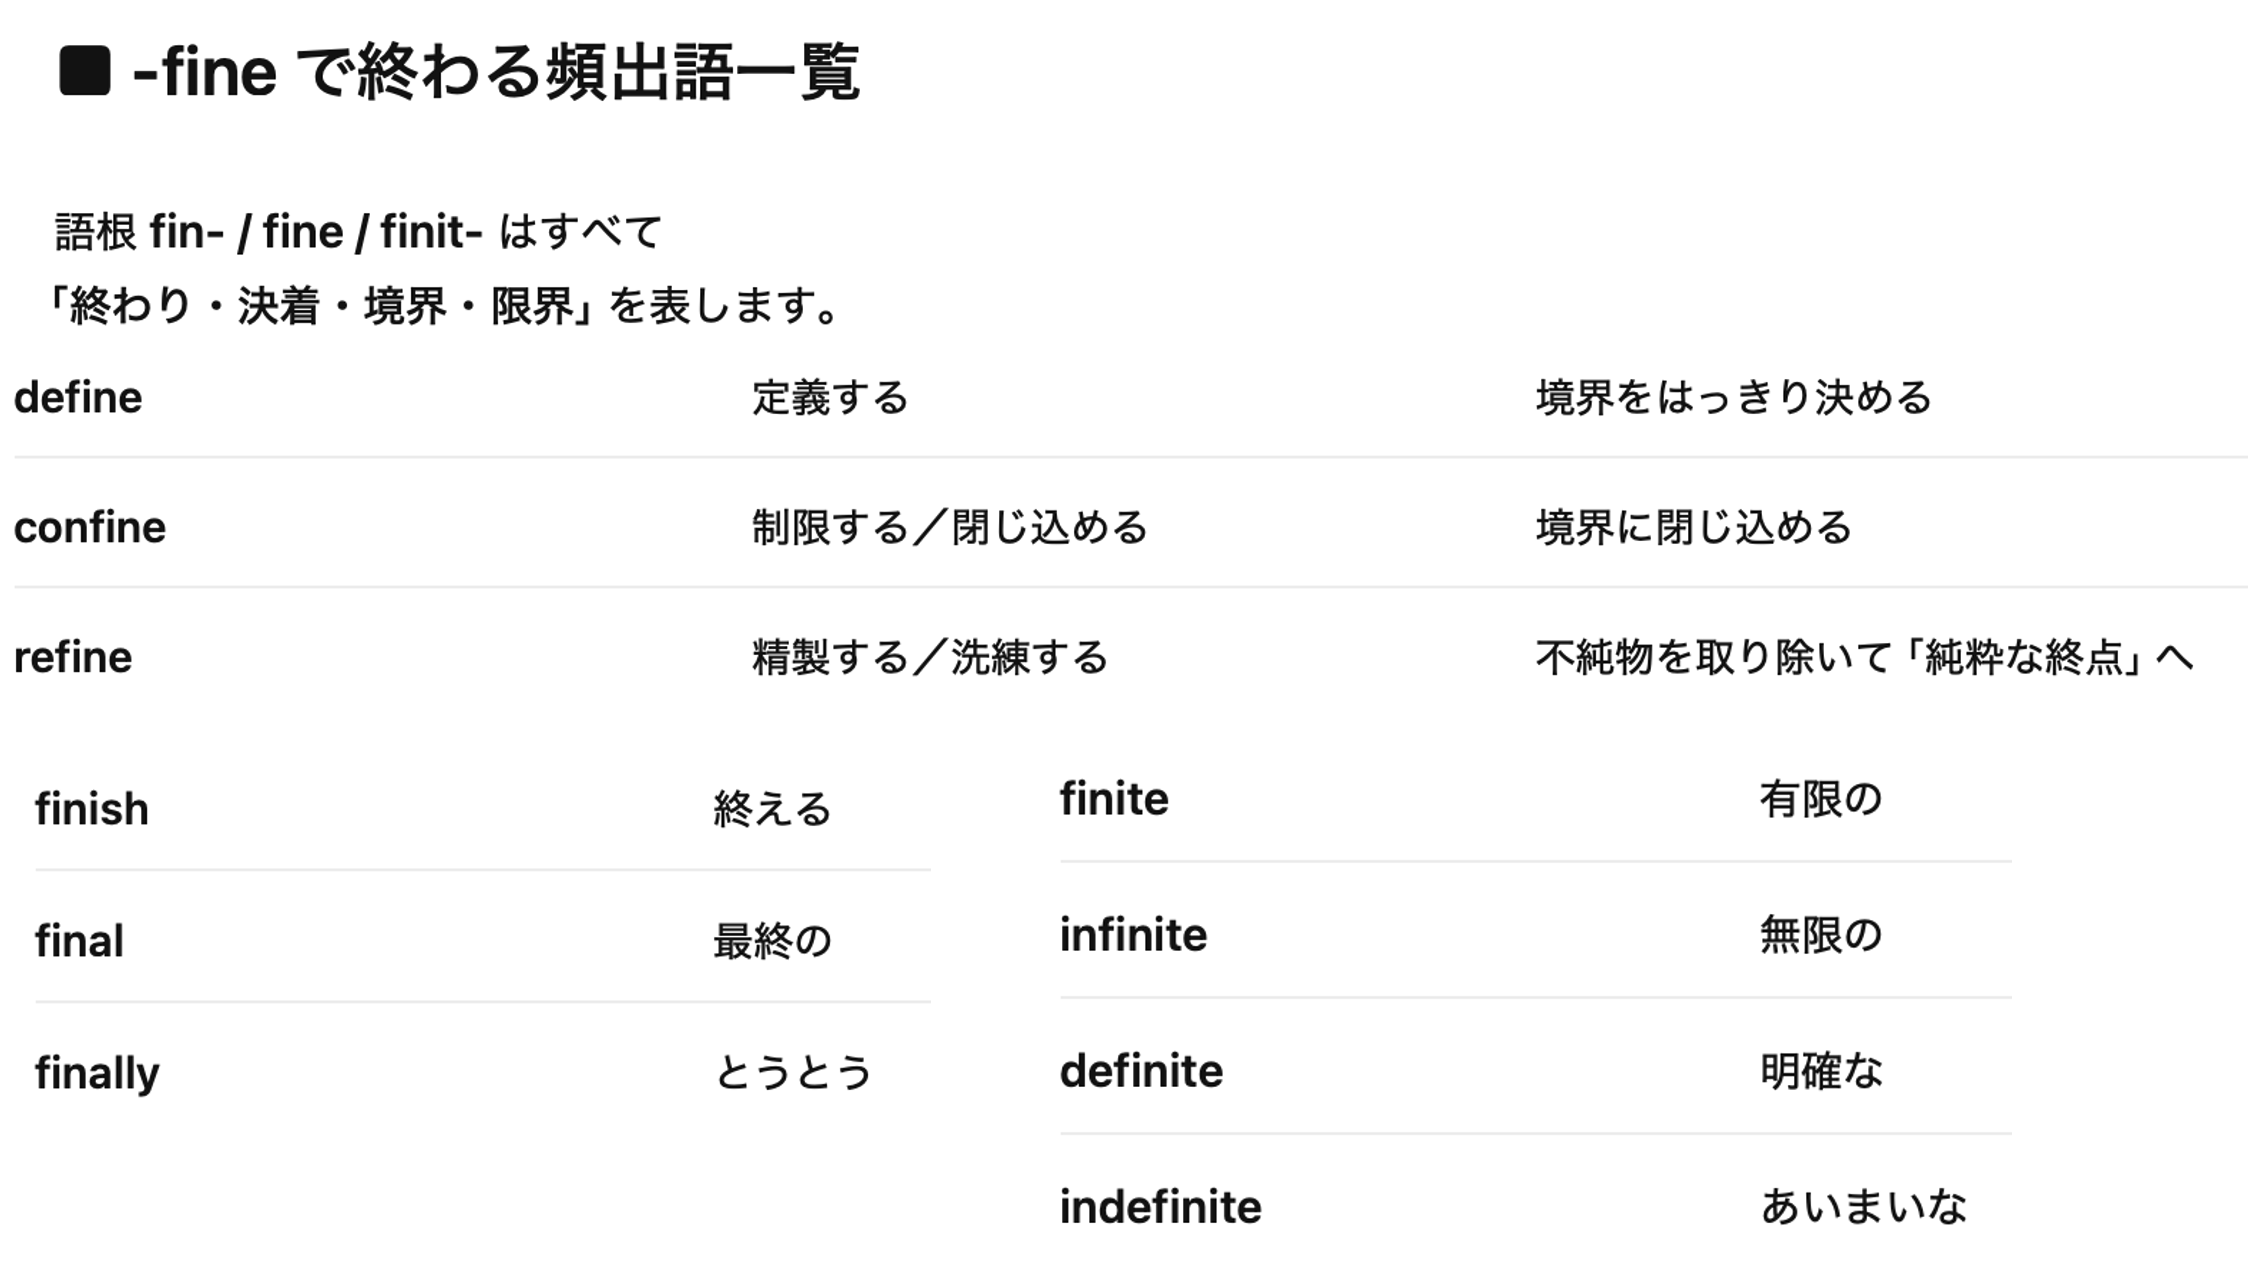Click the '-fine で終わる頻出語一覧' heading
The width and height of the screenshot is (2248, 1268).
click(x=495, y=72)
